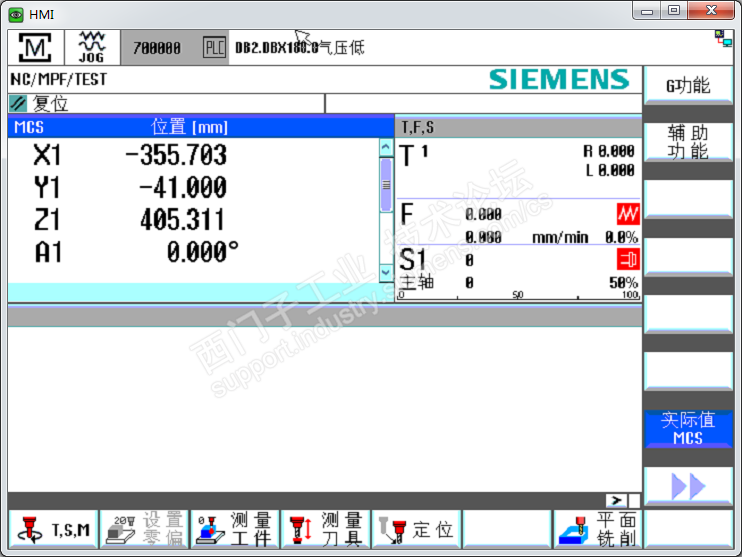Click program path NC/MPF/TEST
Viewport: 742px width, 557px height.
[59, 80]
